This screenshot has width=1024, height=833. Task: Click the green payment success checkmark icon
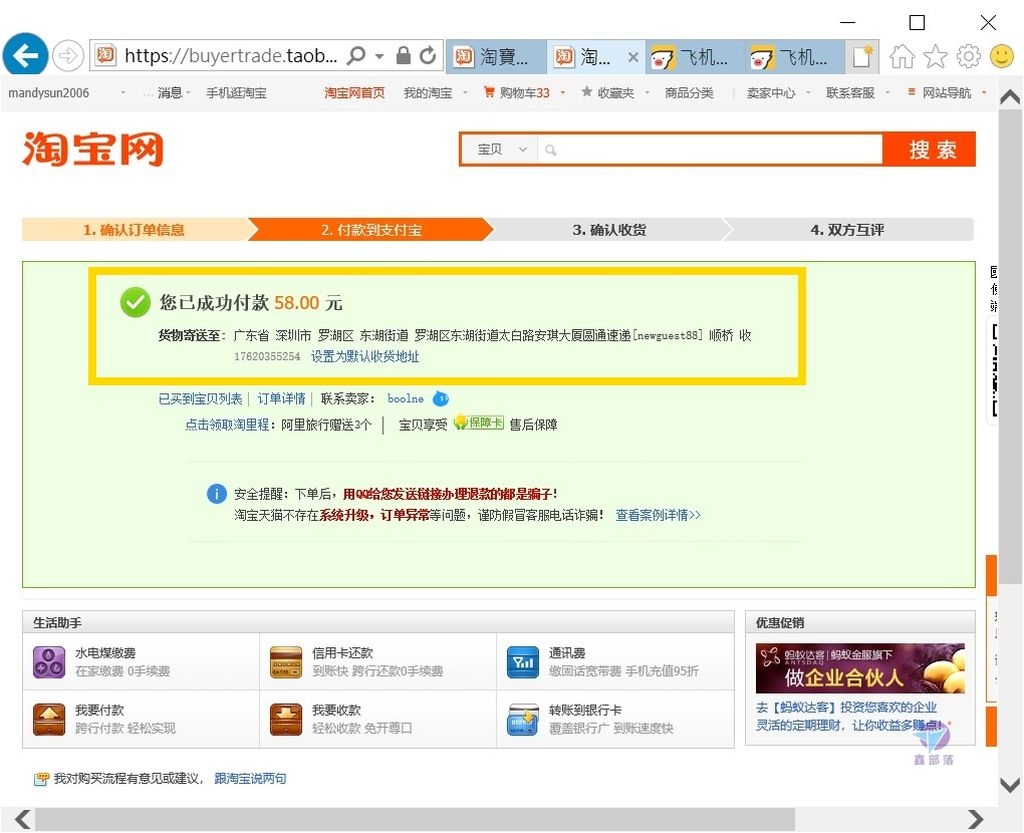135,302
